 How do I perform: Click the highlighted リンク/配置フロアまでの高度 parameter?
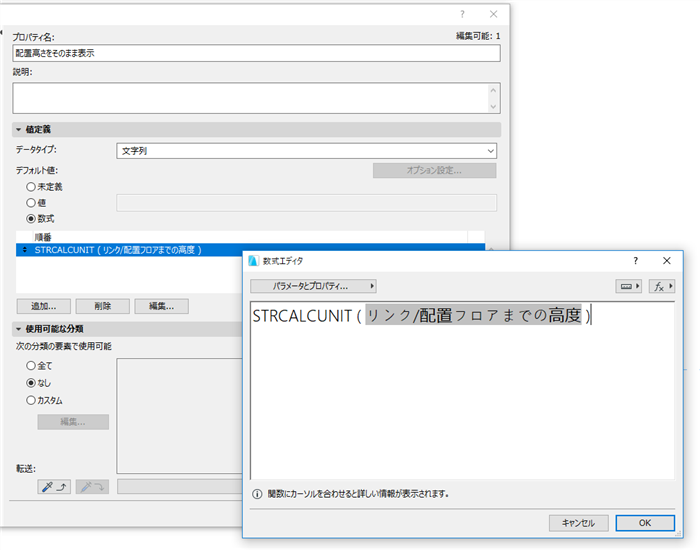point(474,315)
